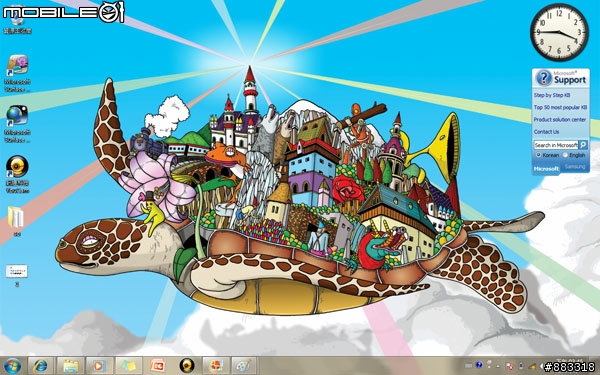Click the red icon in system tray
Image resolution: width=600 pixels, height=375 pixels.
pyautogui.click(x=510, y=366)
